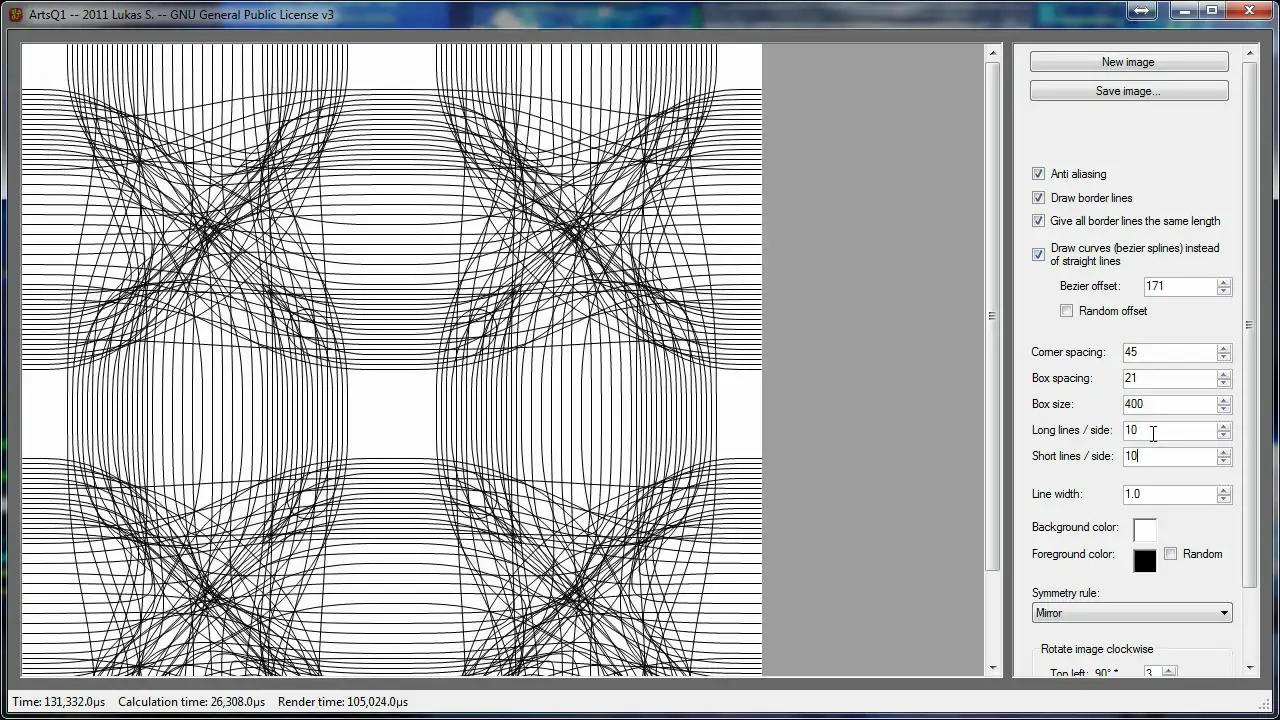Decrease Long lines / side count
1280x720 pixels.
tap(1224, 435)
